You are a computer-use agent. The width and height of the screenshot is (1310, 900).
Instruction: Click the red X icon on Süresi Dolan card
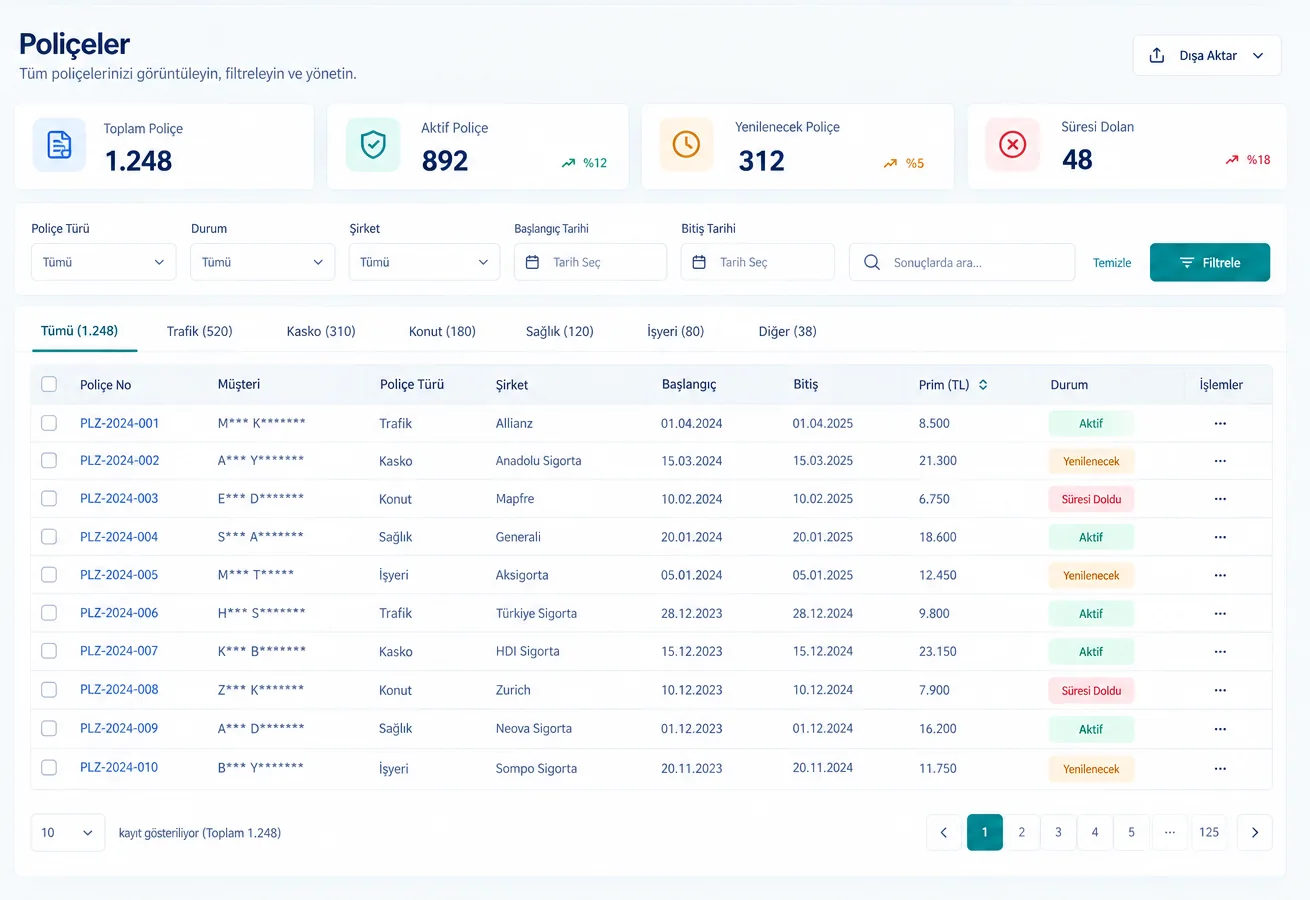tap(1013, 145)
